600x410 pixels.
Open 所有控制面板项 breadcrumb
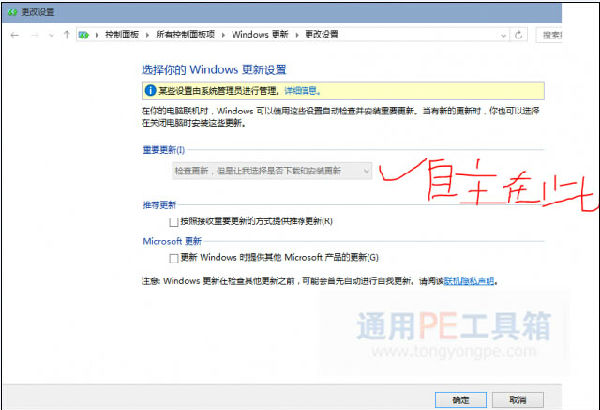pos(186,35)
